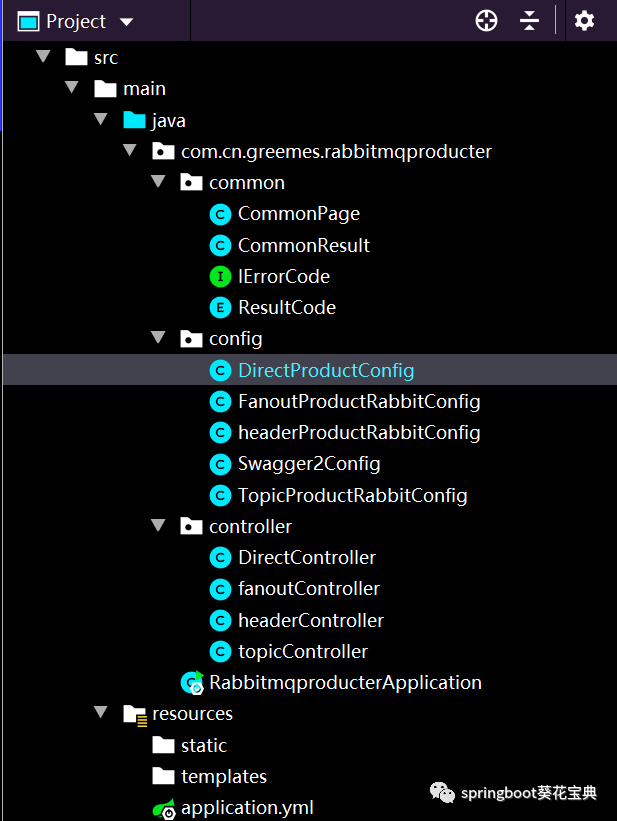Collapse the src folder tree arrow
Viewport: 617px width, 821px height.
tap(43, 56)
